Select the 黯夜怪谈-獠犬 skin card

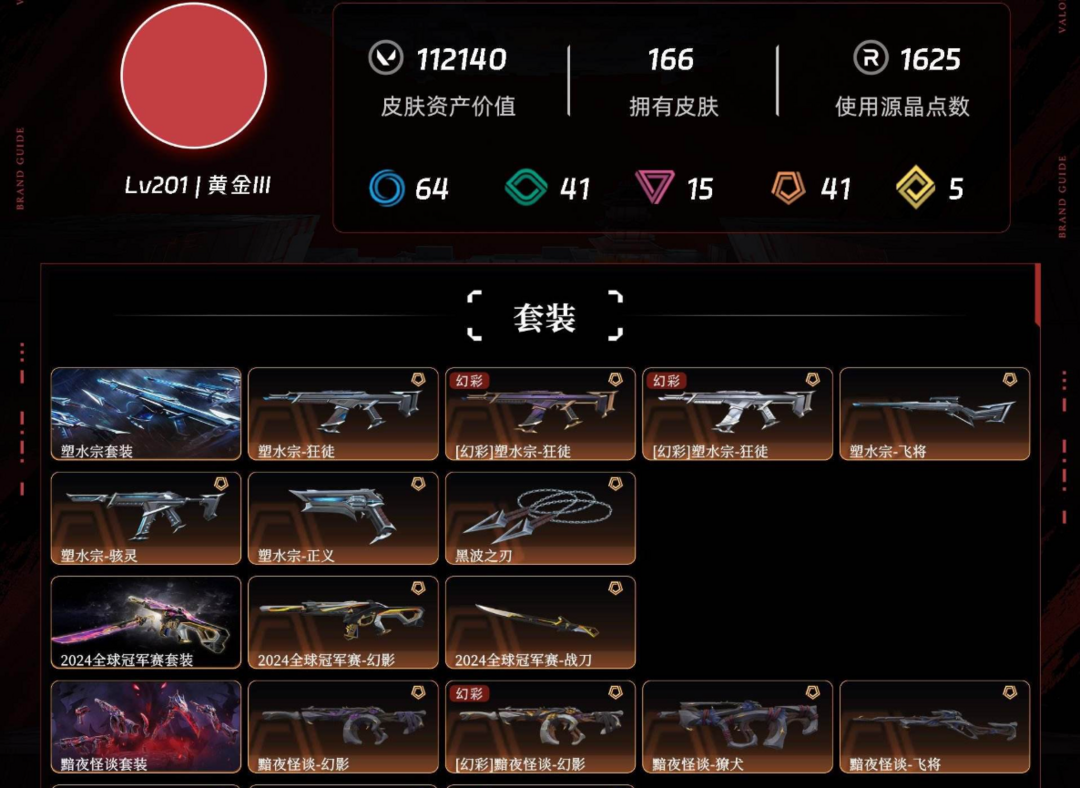pyautogui.click(x=738, y=727)
